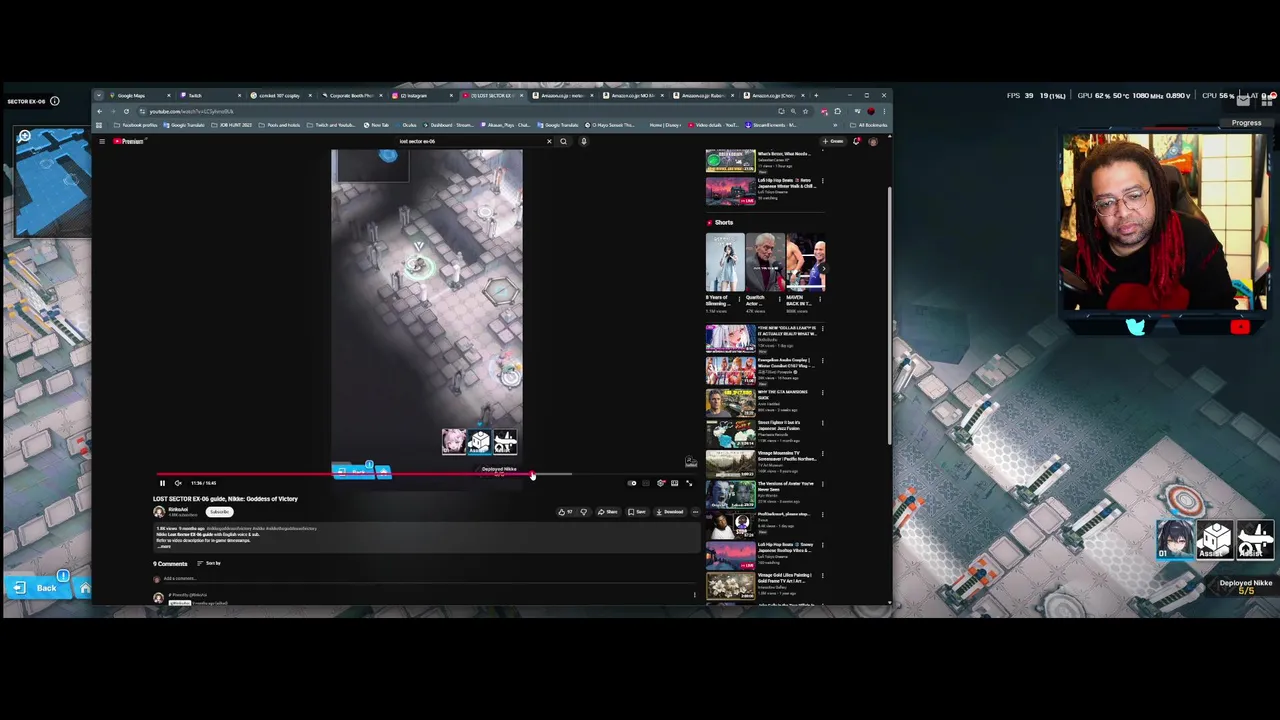1280x720 pixels.
Task: Open the Pools and hotels bookmark folder
Action: 280,125
